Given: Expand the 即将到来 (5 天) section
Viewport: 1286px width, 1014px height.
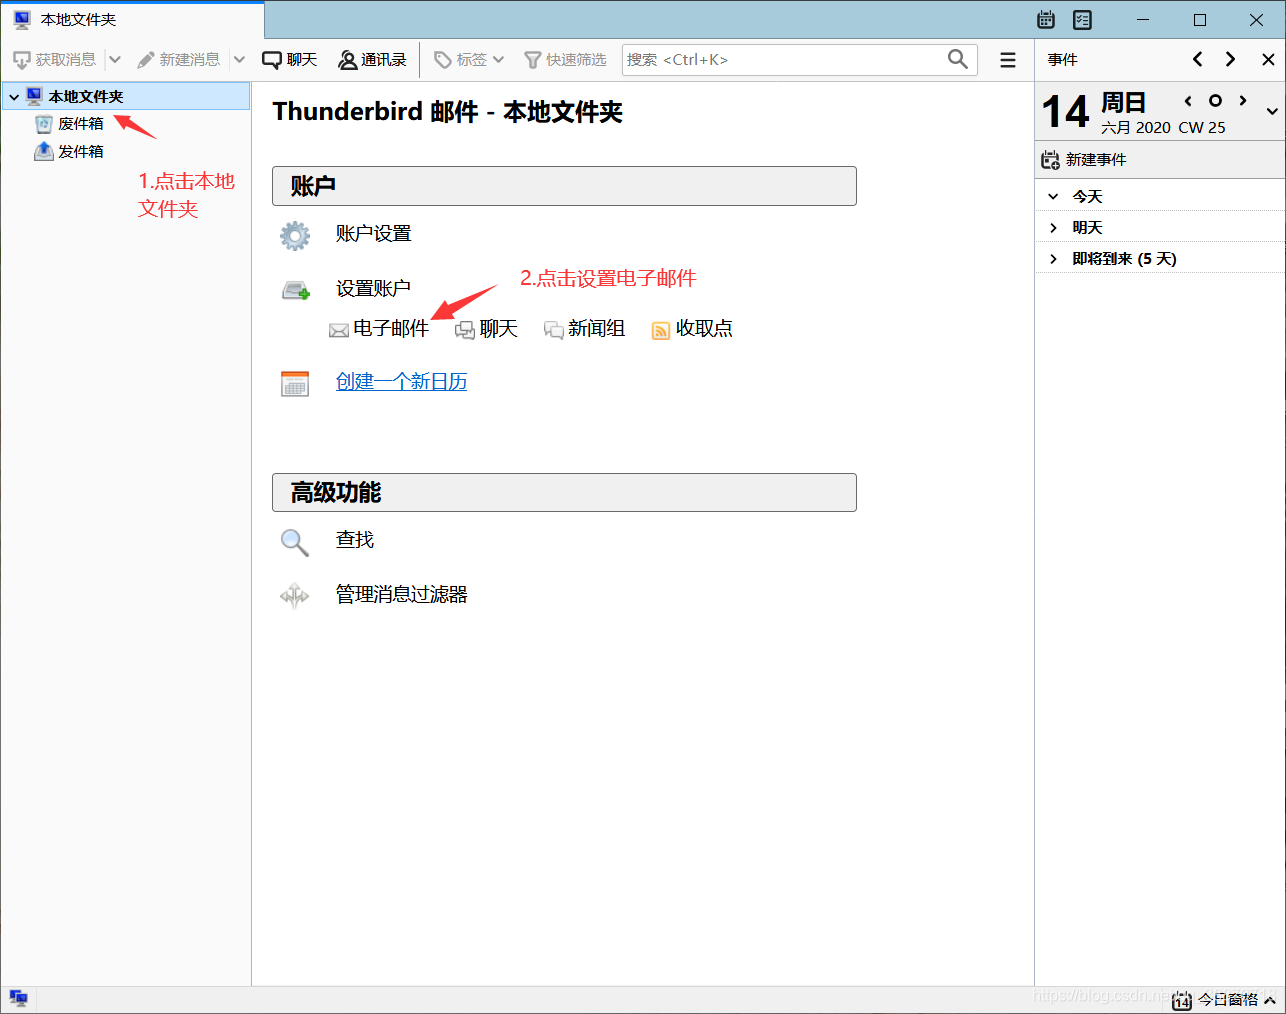Looking at the screenshot, I should (x=1053, y=259).
